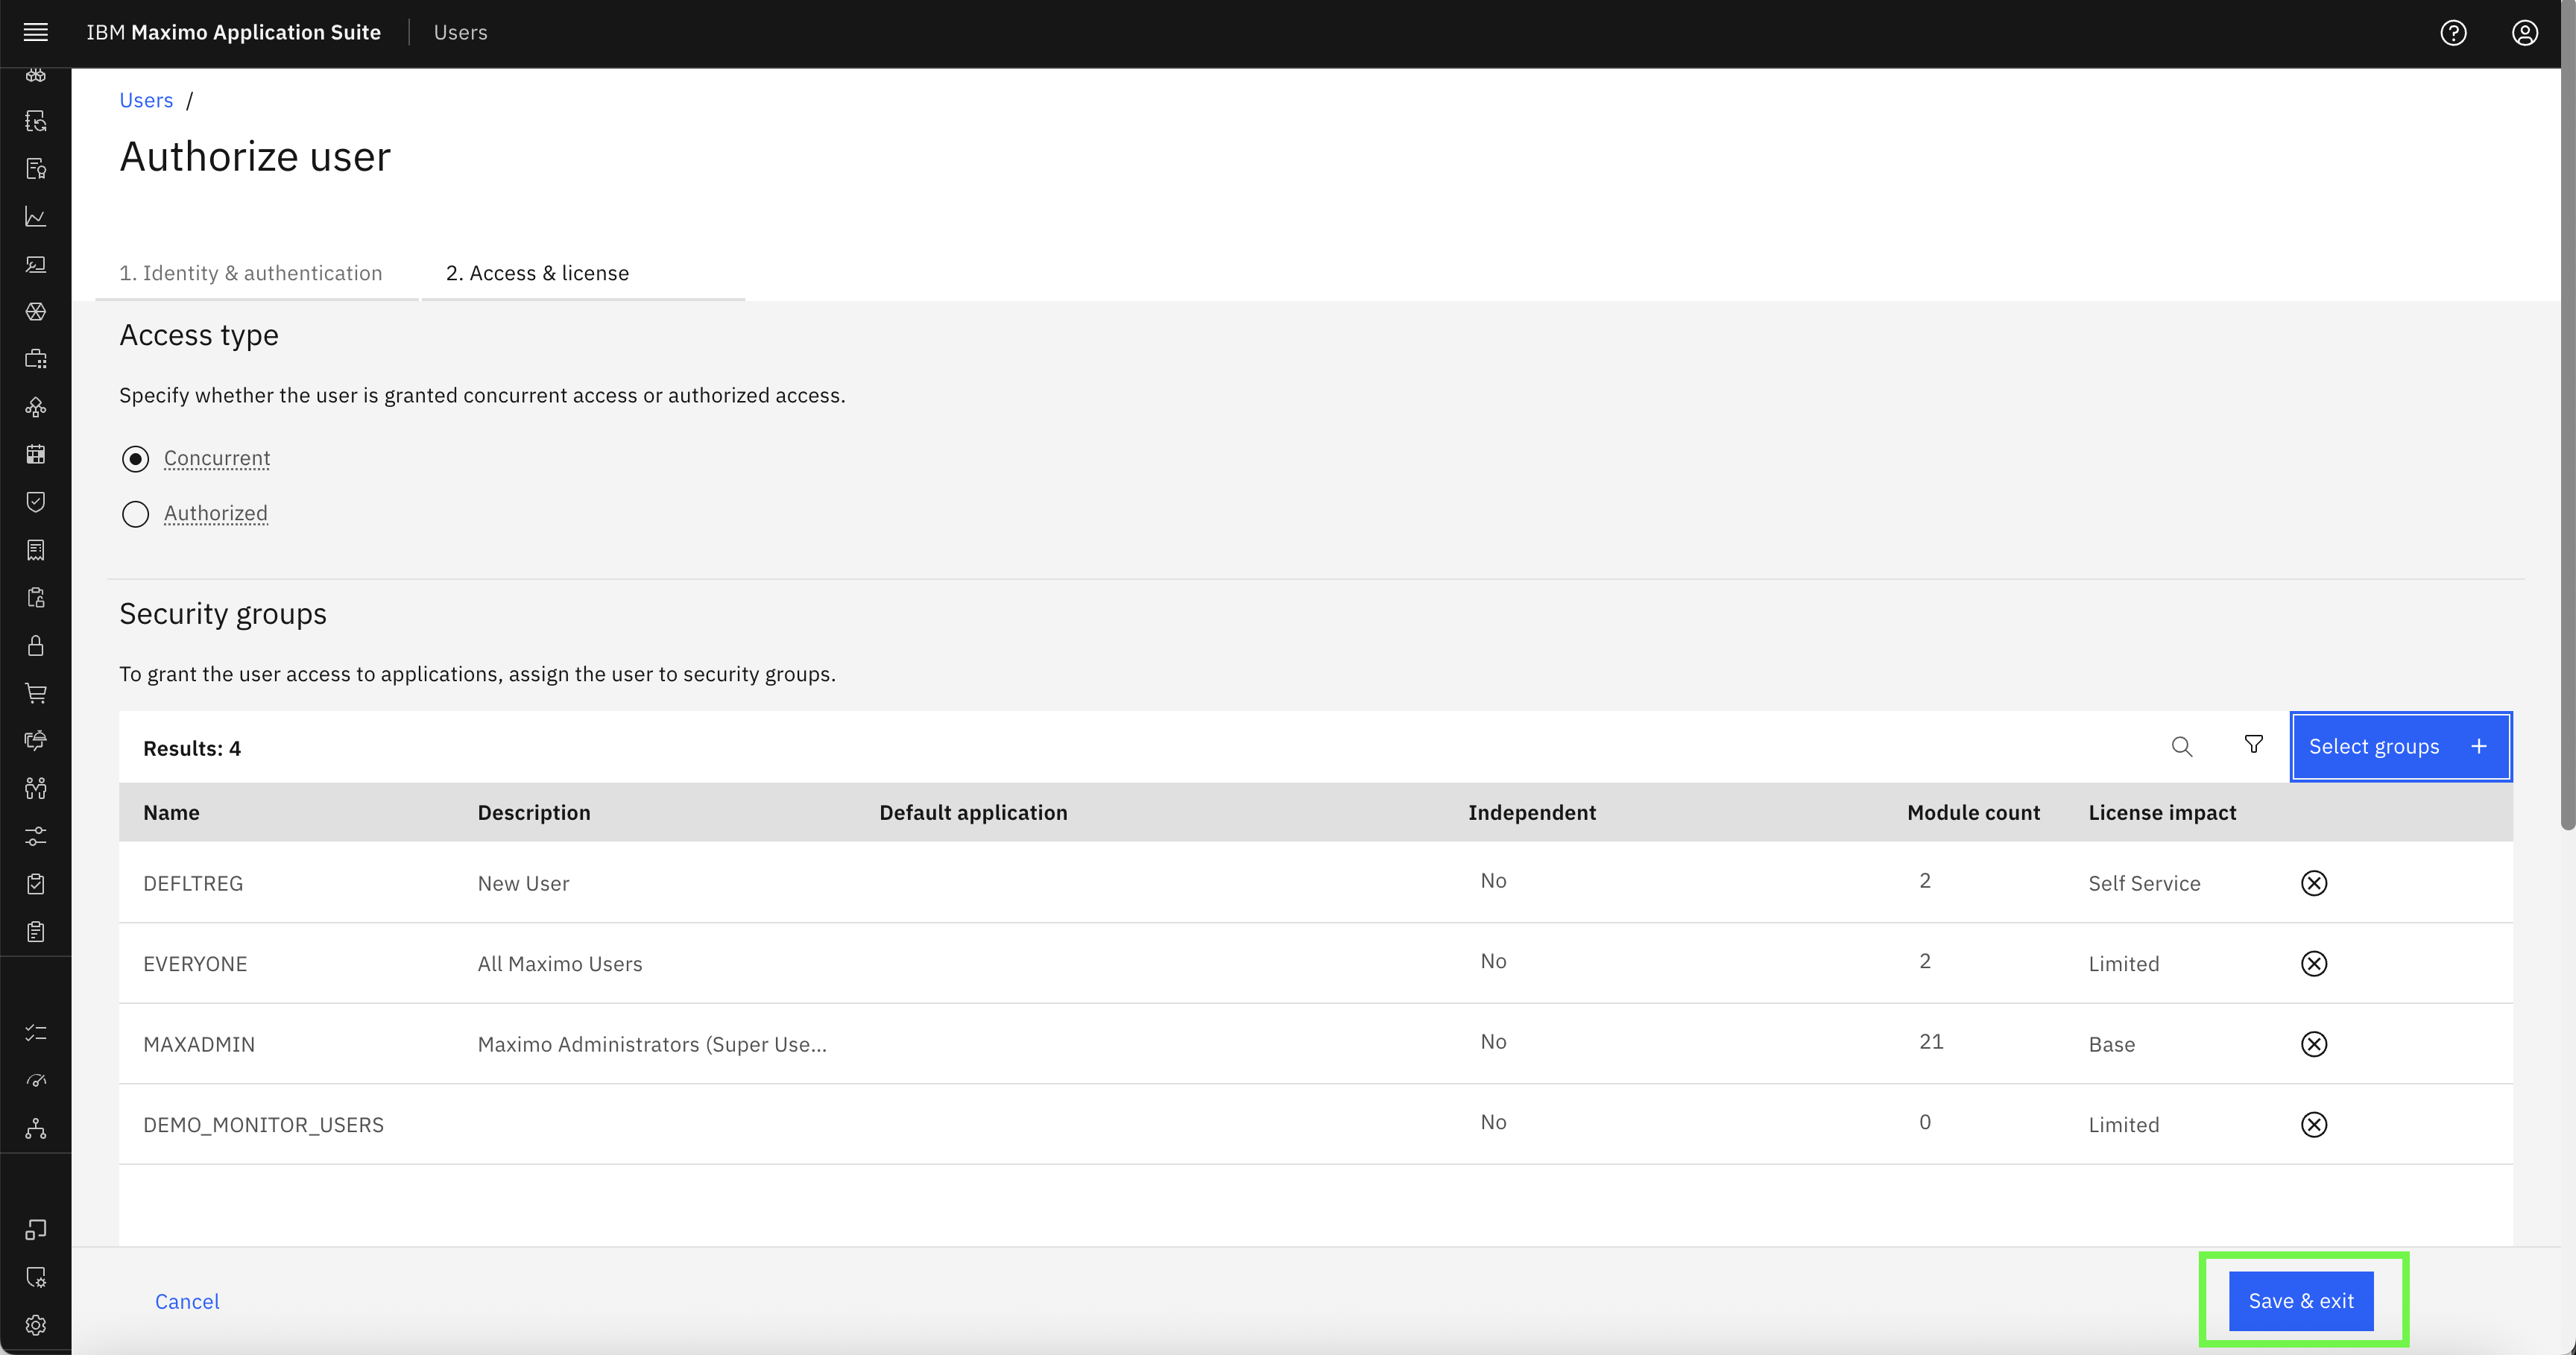2576x1355 pixels.
Task: Click the certificate document sidebar icon
Action: 36,169
